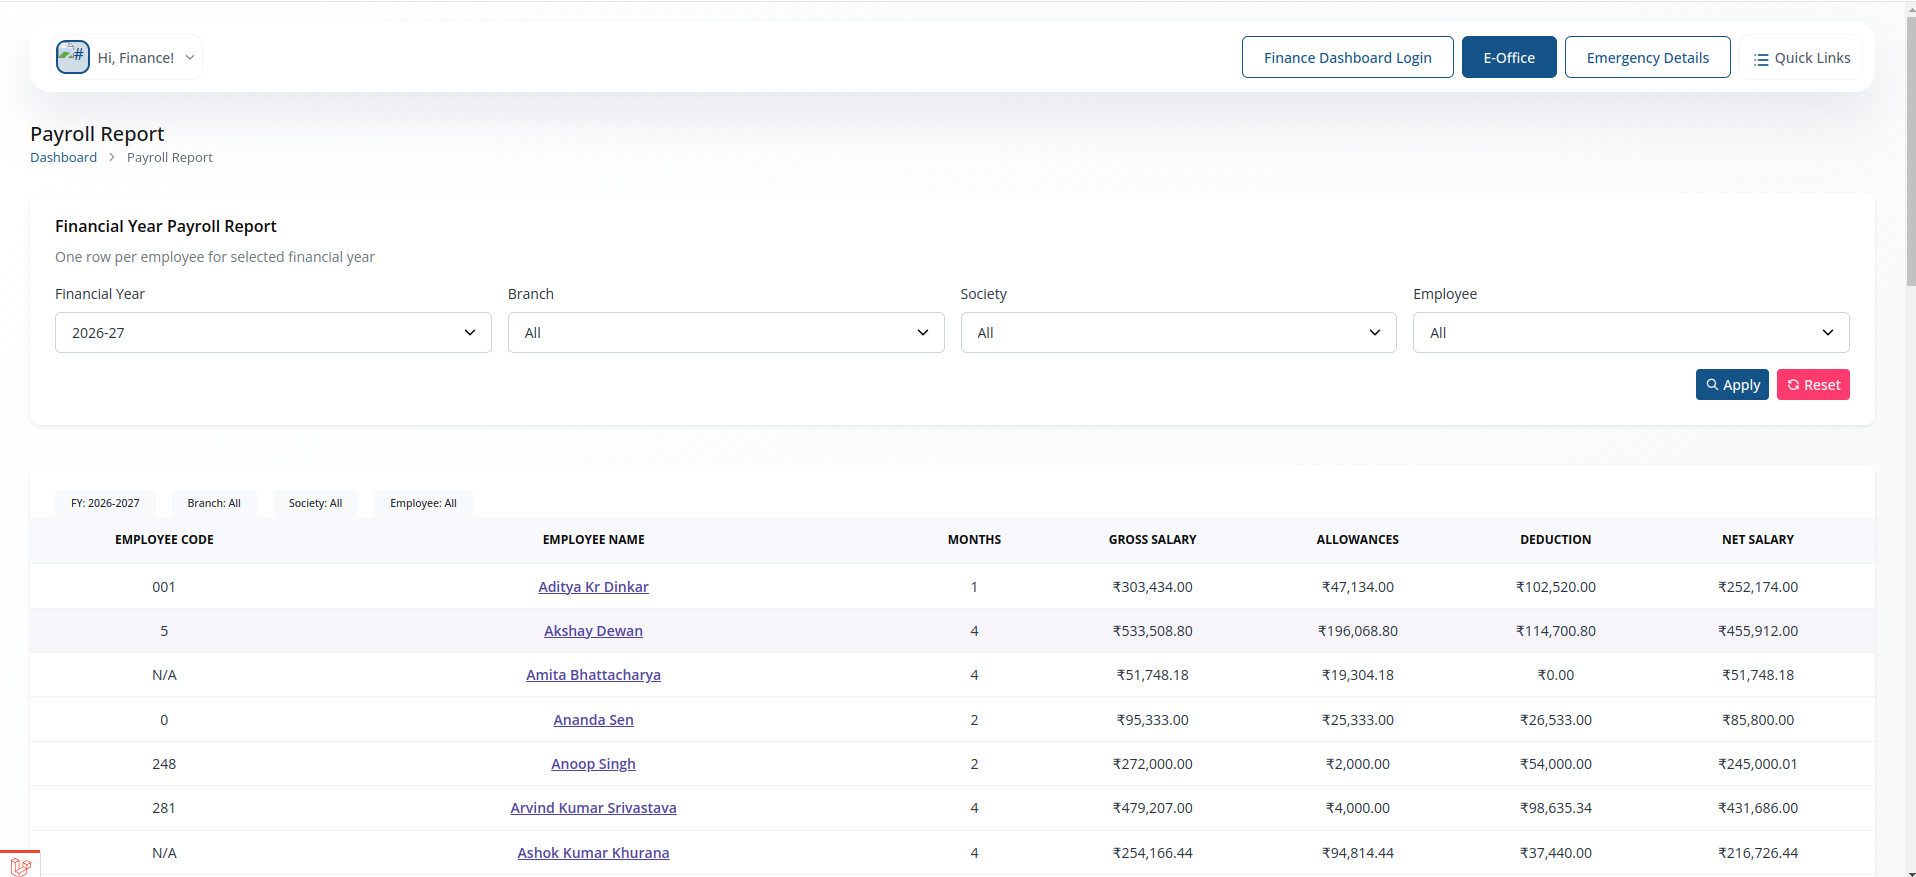Click the Finance Dashboard Login button

pos(1347,57)
